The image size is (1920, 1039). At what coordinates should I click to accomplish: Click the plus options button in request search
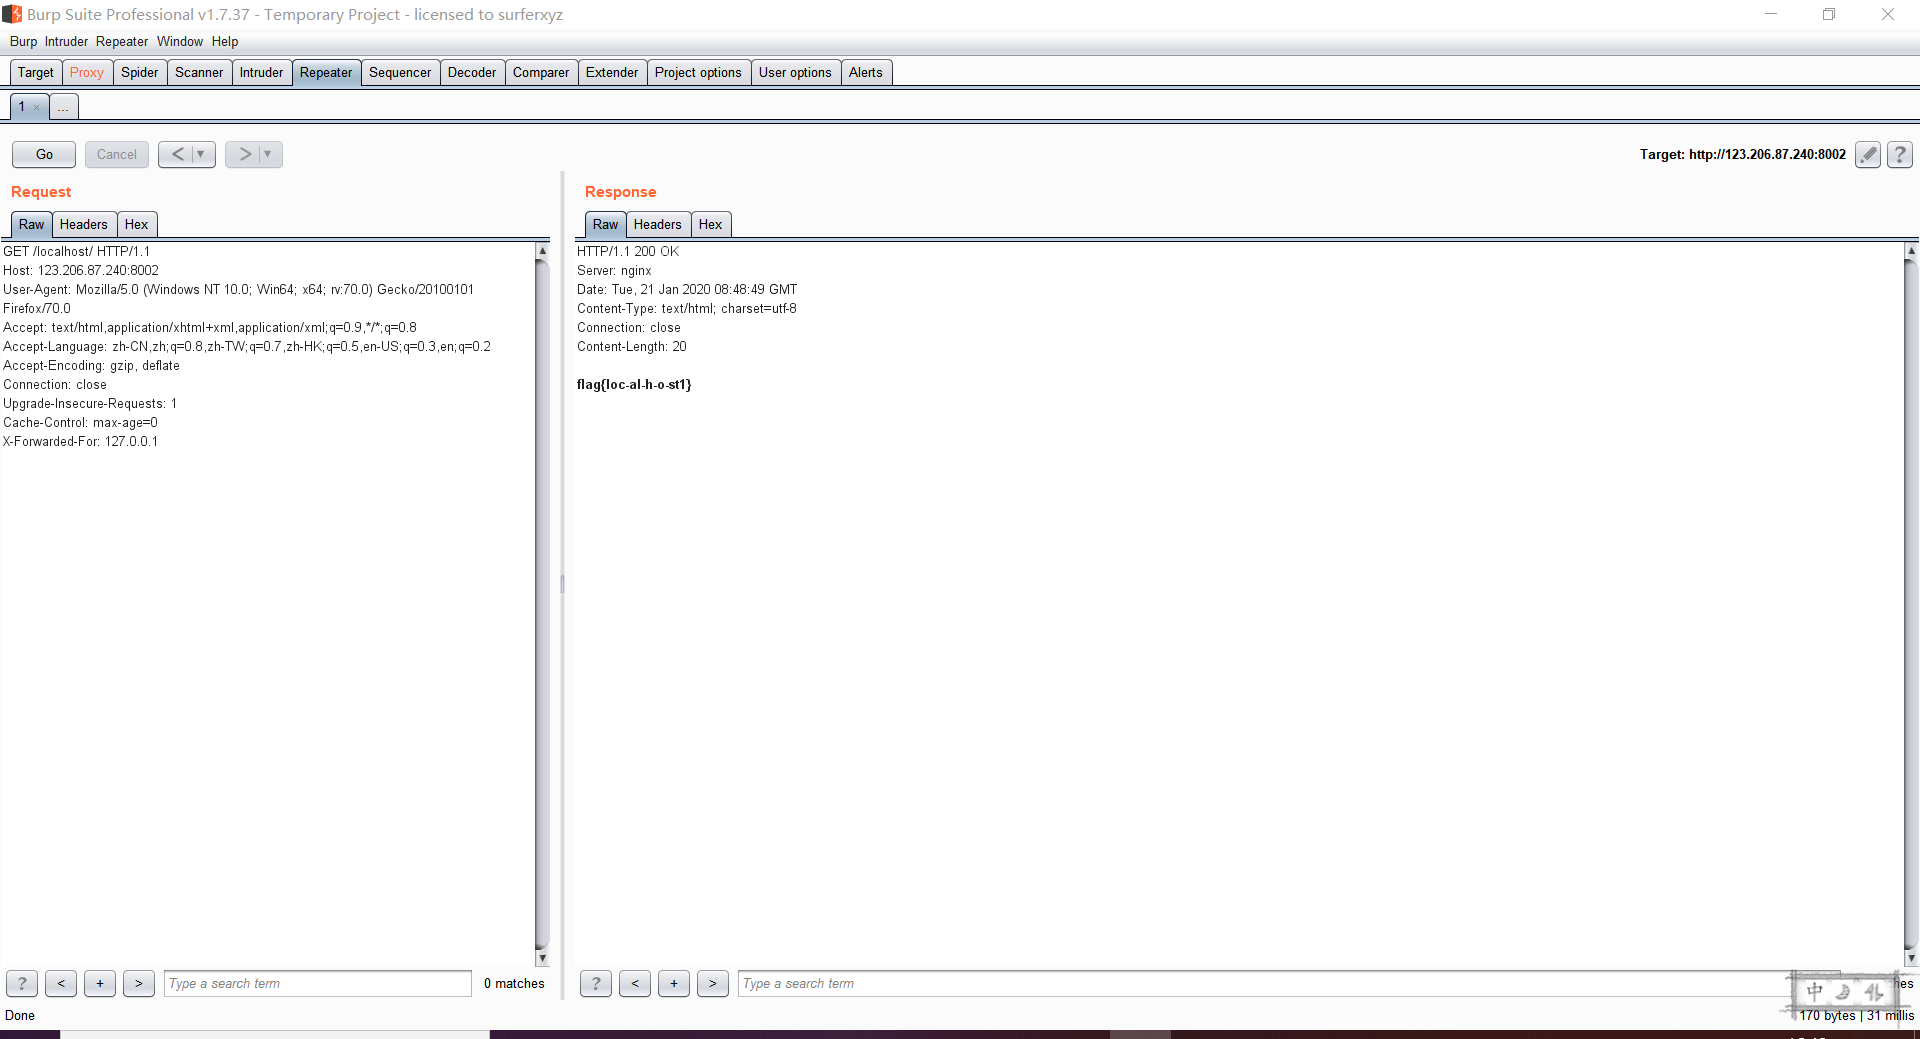tap(100, 984)
